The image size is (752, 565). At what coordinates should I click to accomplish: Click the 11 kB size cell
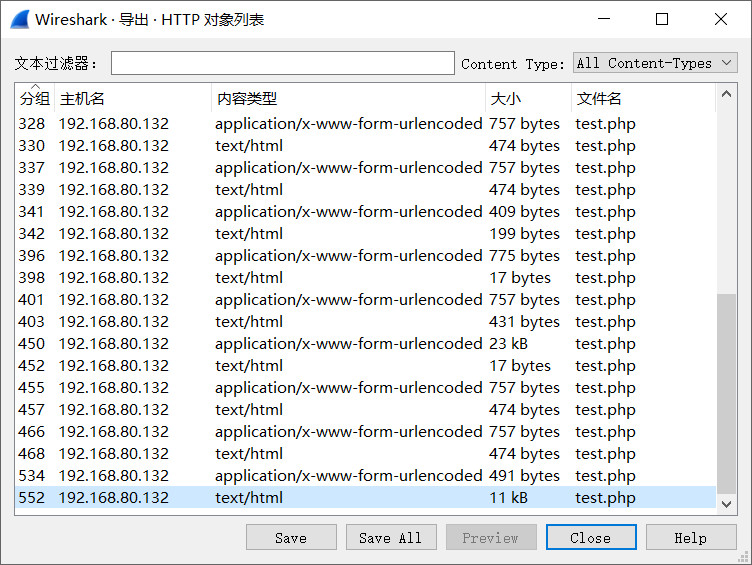click(x=508, y=498)
